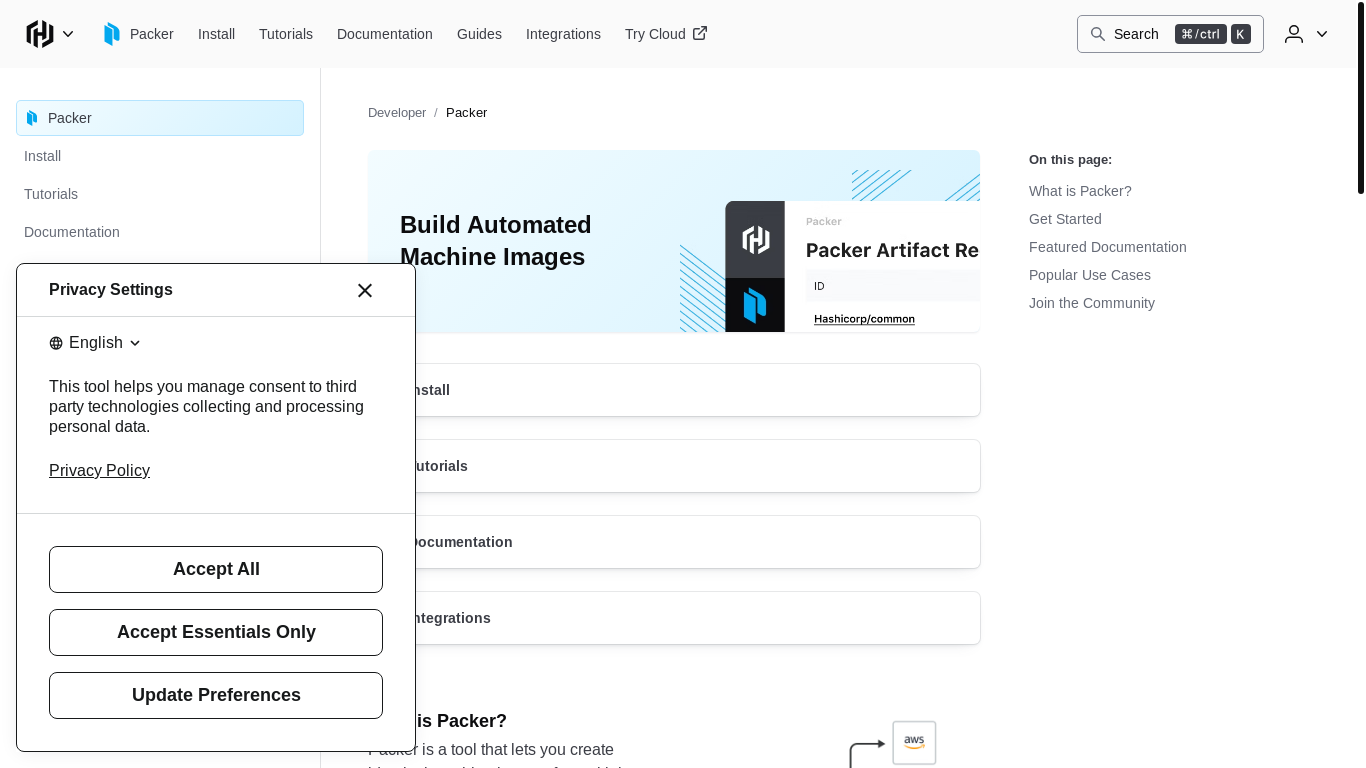Jump to What is Packer? section
1366x768 pixels.
coord(1080,191)
